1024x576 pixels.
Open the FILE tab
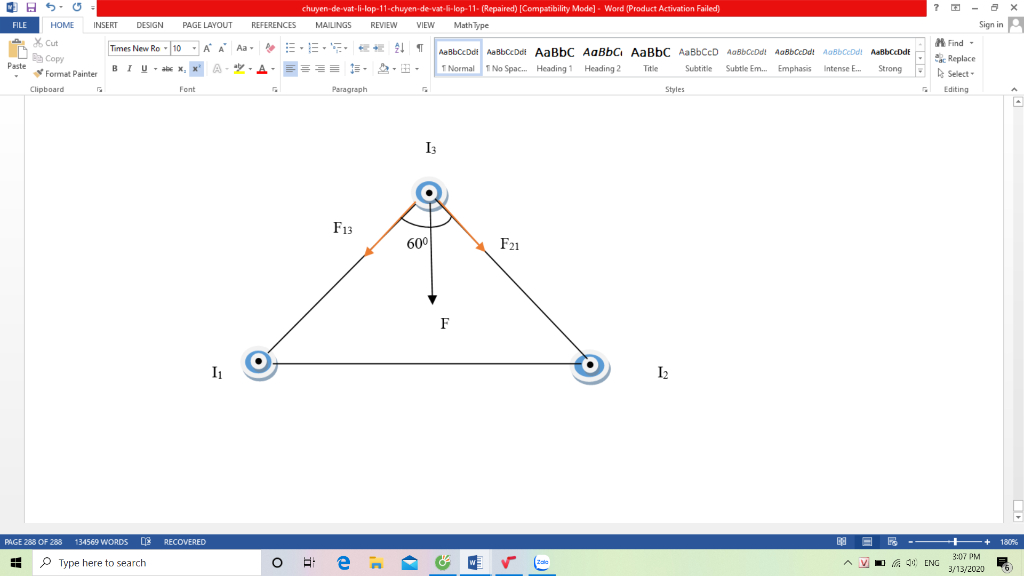click(20, 25)
